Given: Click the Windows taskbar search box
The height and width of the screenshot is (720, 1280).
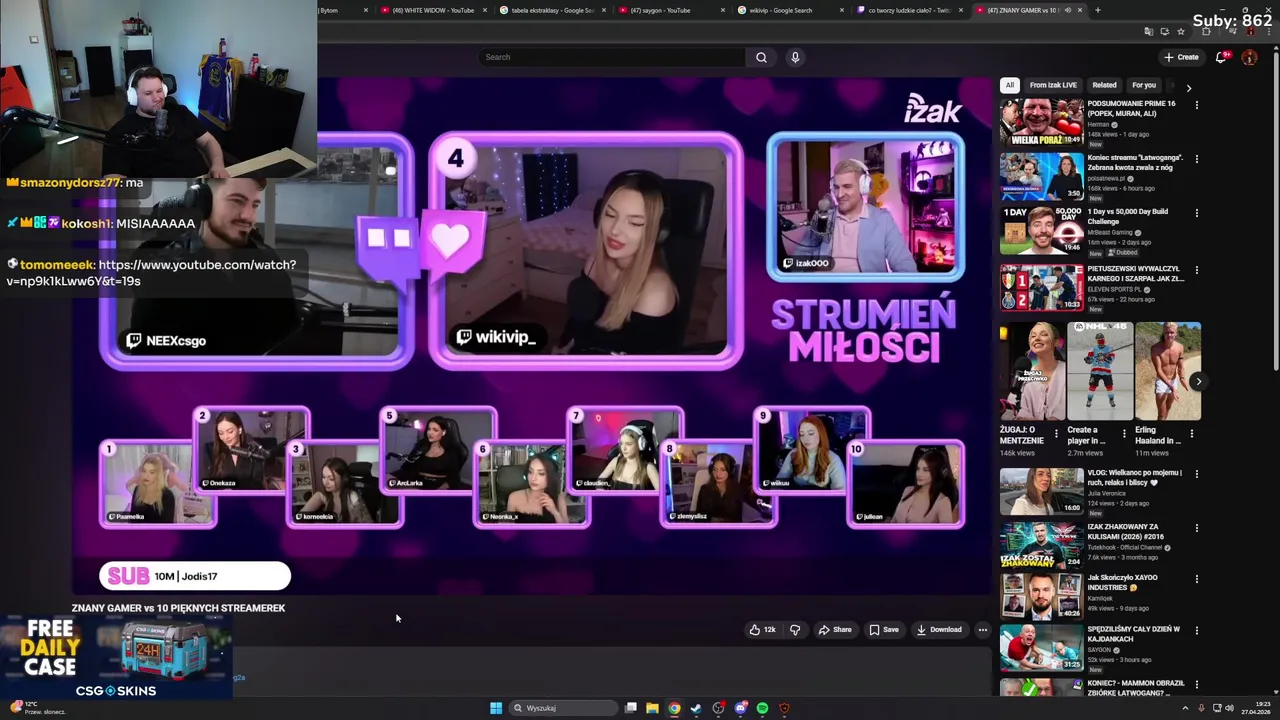Looking at the screenshot, I should 562,708.
